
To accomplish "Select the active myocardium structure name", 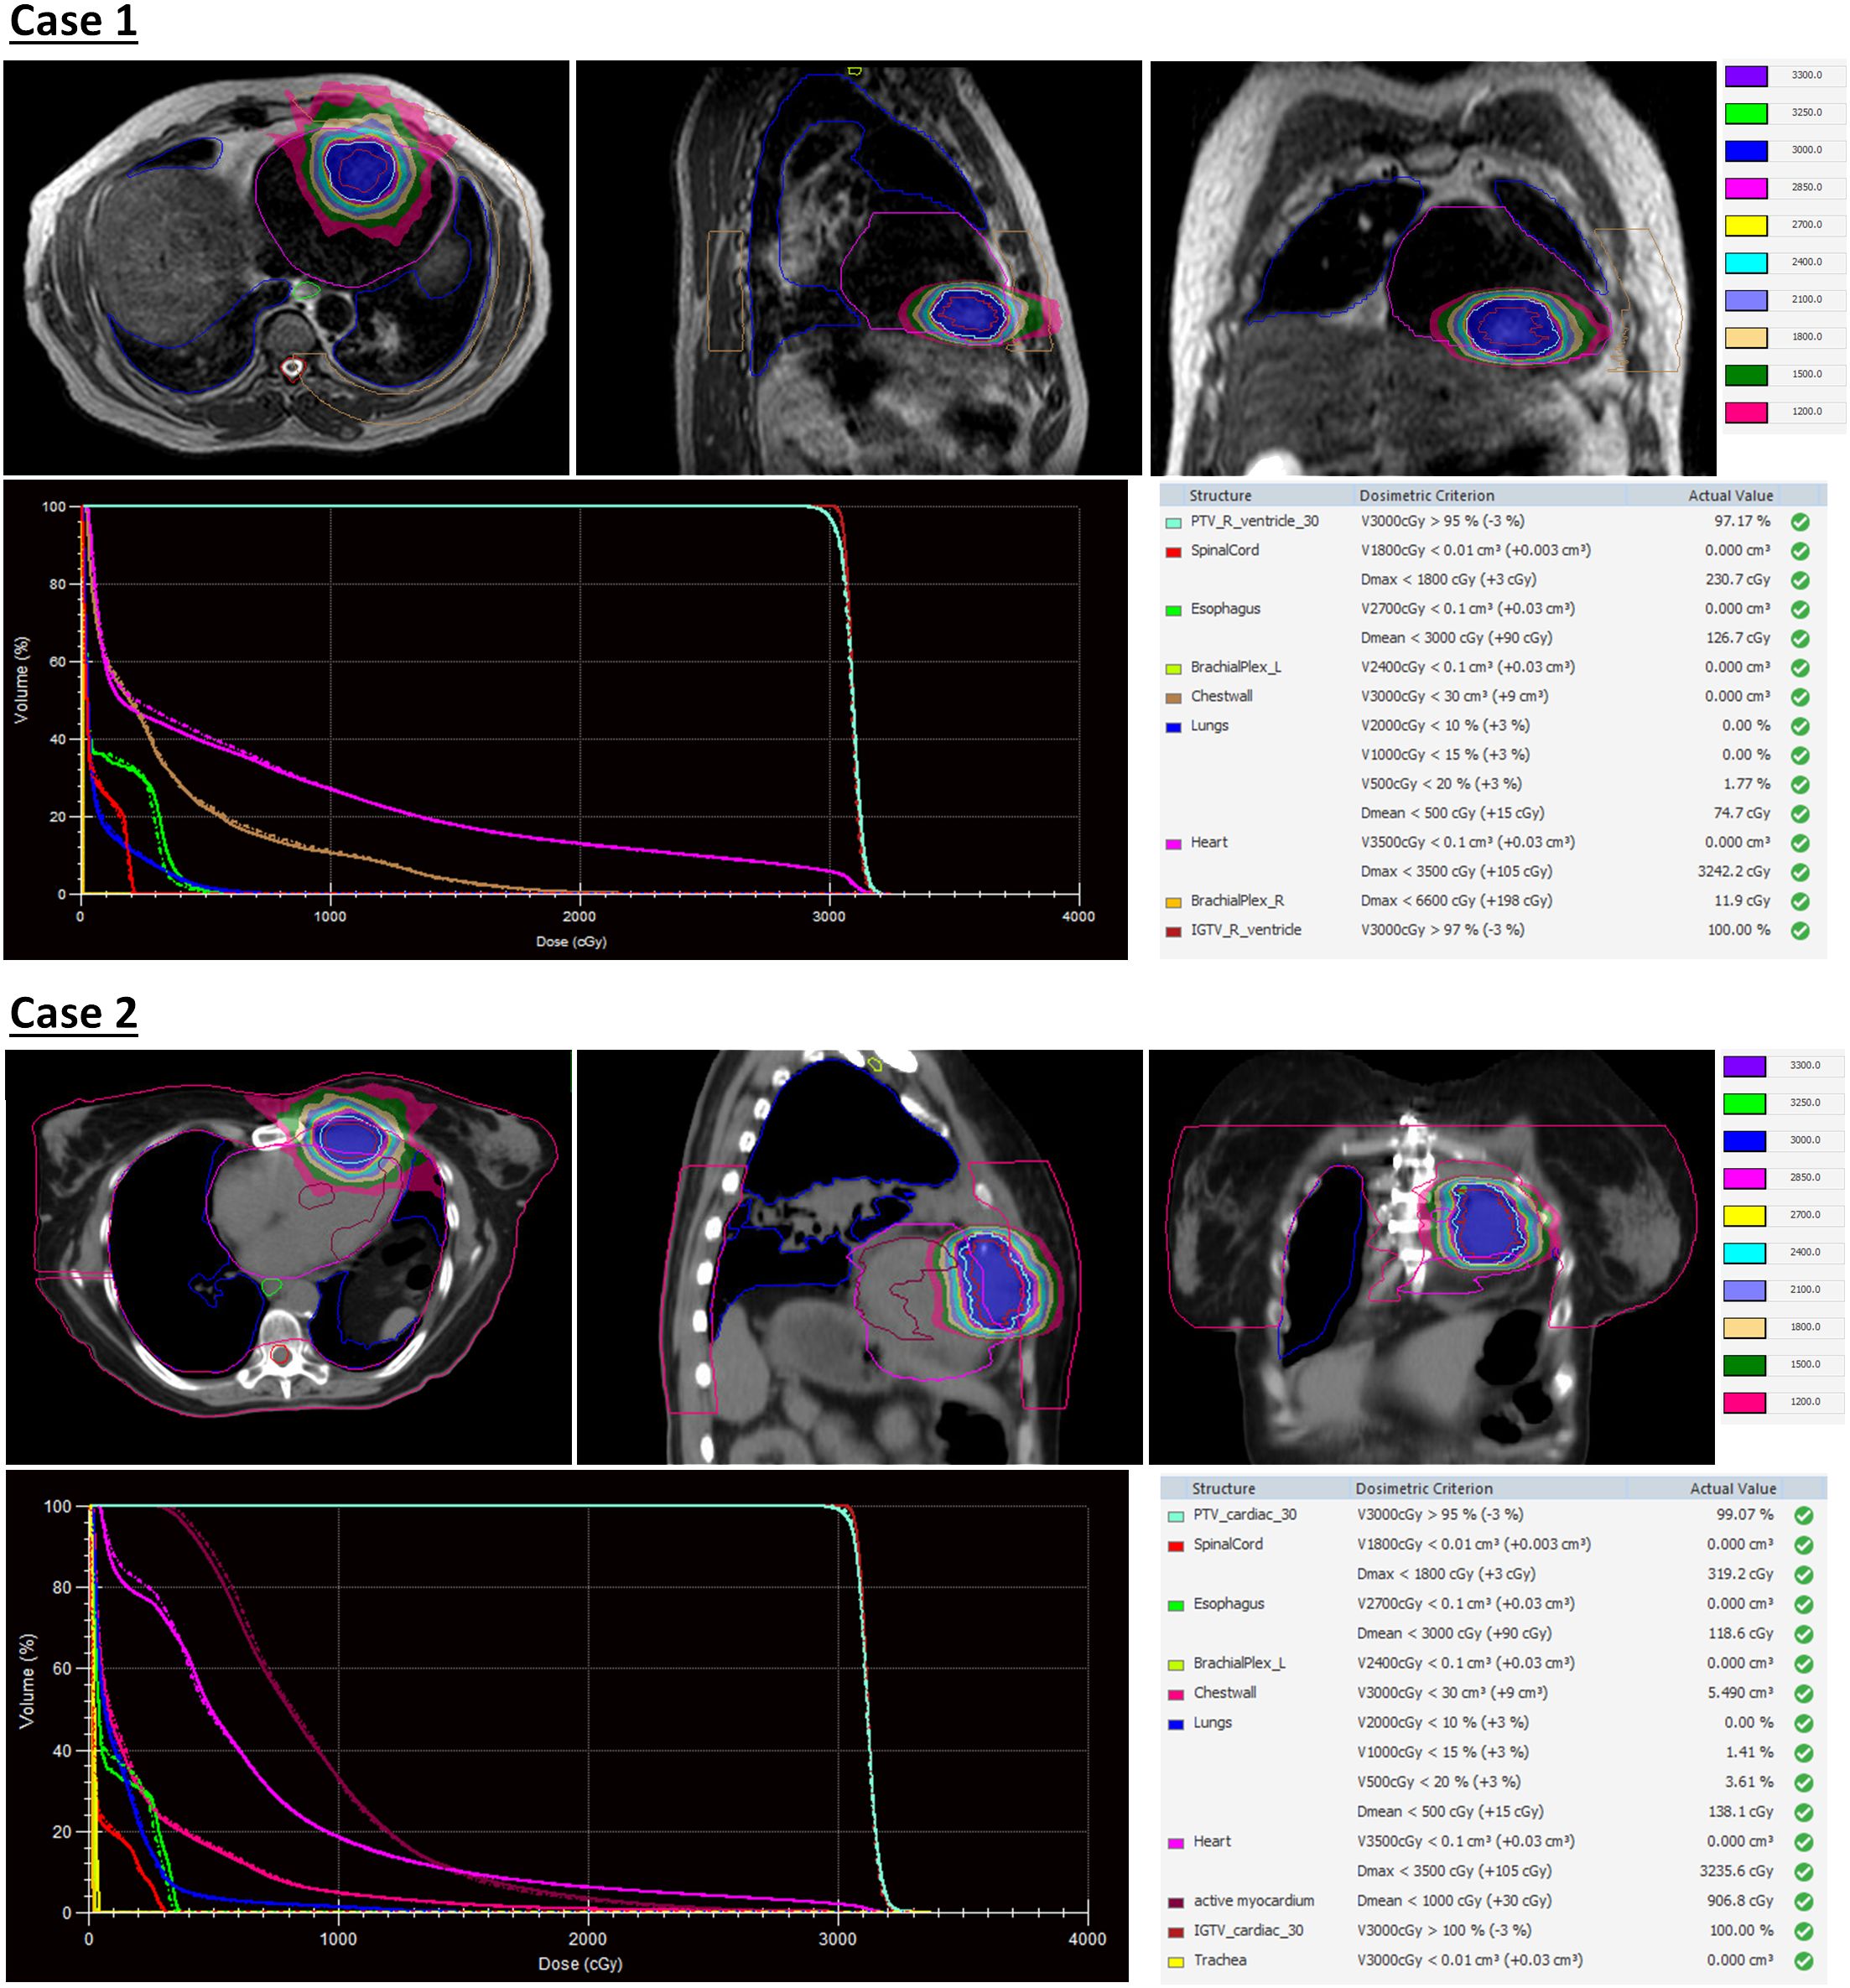I will point(1253,1901).
